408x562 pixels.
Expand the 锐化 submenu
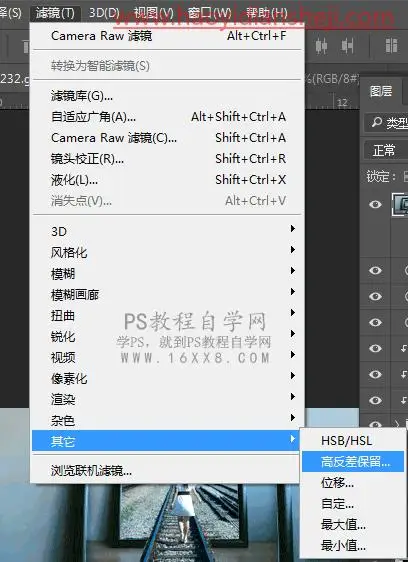(x=167, y=336)
